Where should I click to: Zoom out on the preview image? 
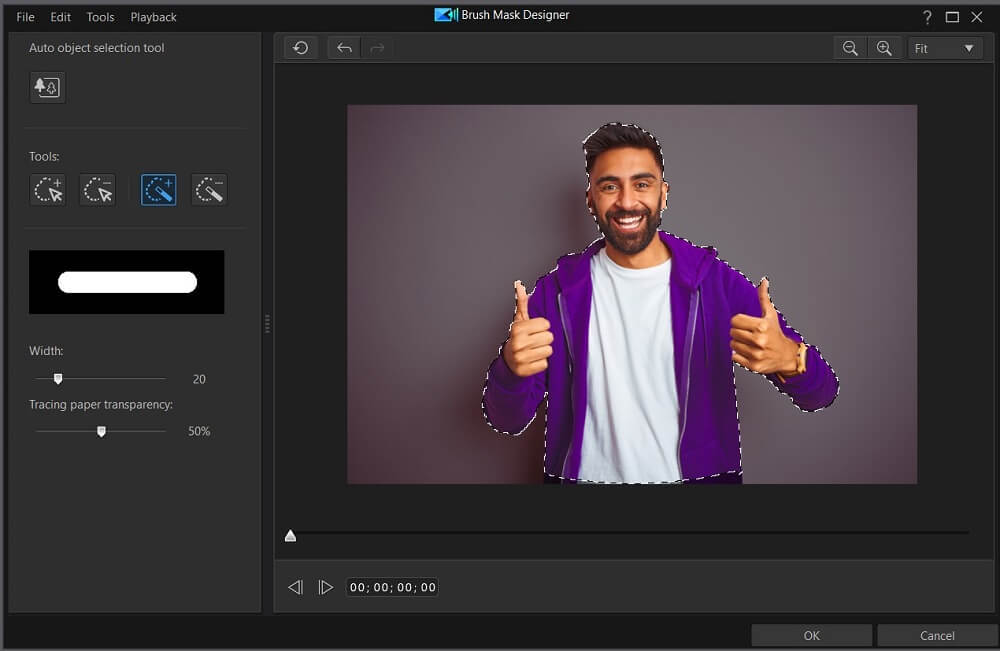tap(850, 47)
